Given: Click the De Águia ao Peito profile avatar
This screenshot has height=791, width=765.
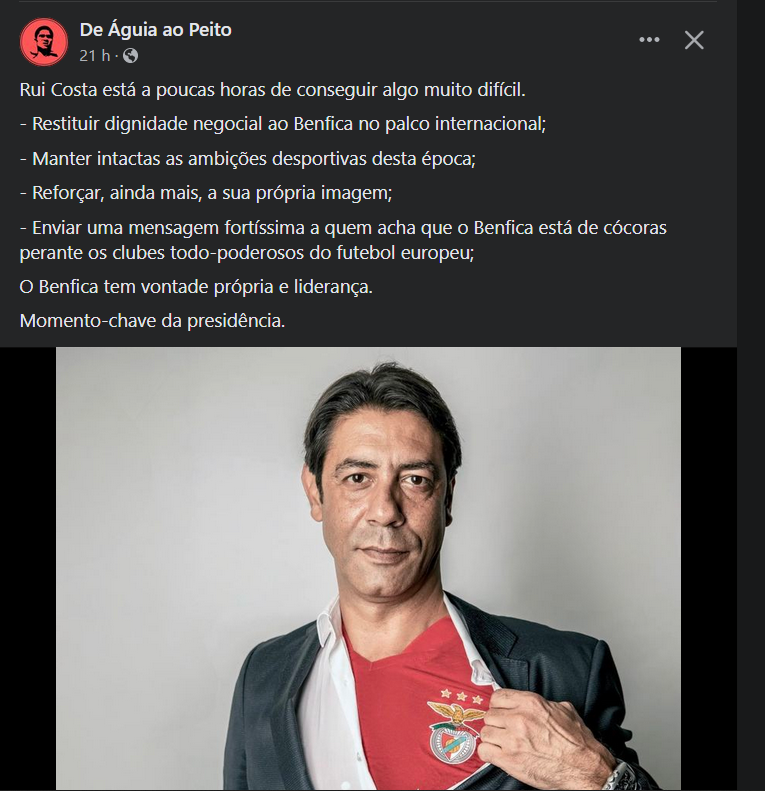Looking at the screenshot, I should 44,42.
